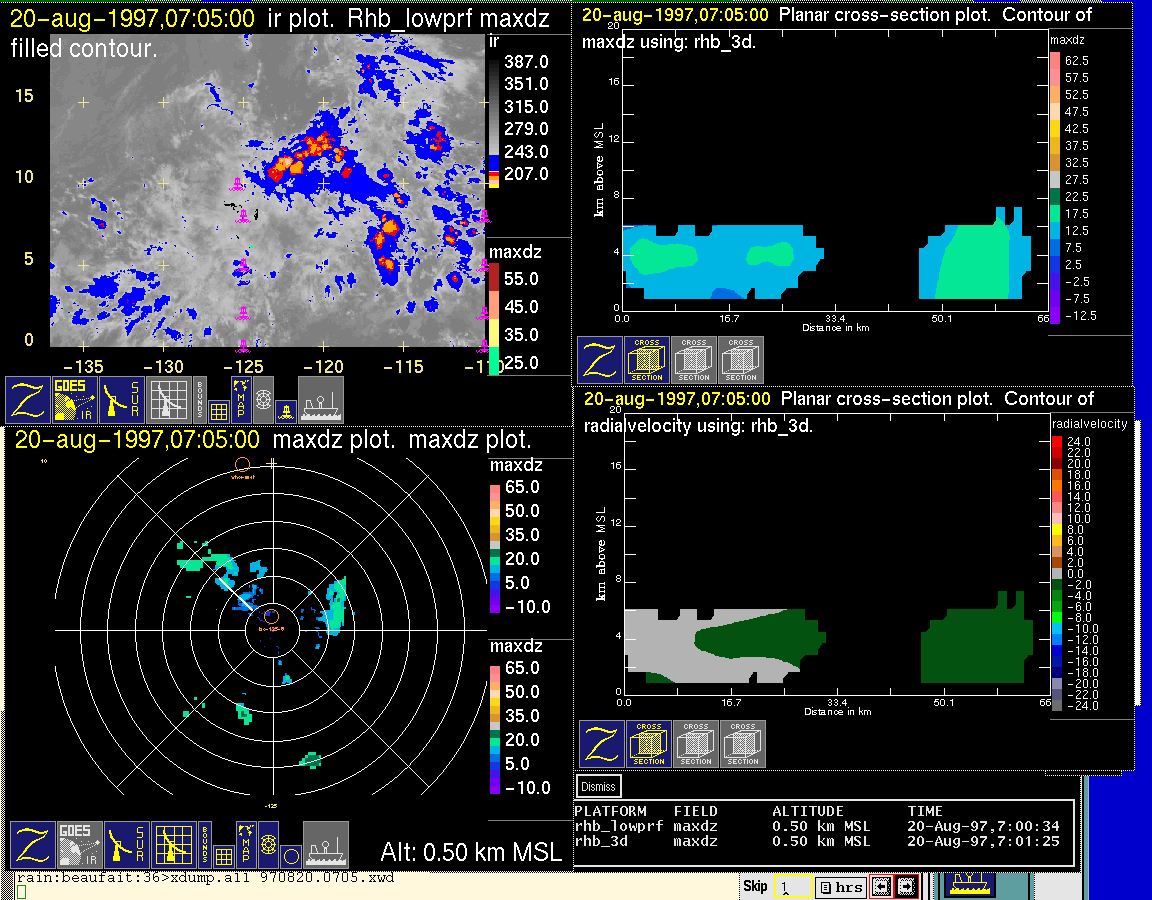Click the range rings icon in the maxdz plot toolbar
This screenshot has width=1152, height=900.
coord(267,845)
